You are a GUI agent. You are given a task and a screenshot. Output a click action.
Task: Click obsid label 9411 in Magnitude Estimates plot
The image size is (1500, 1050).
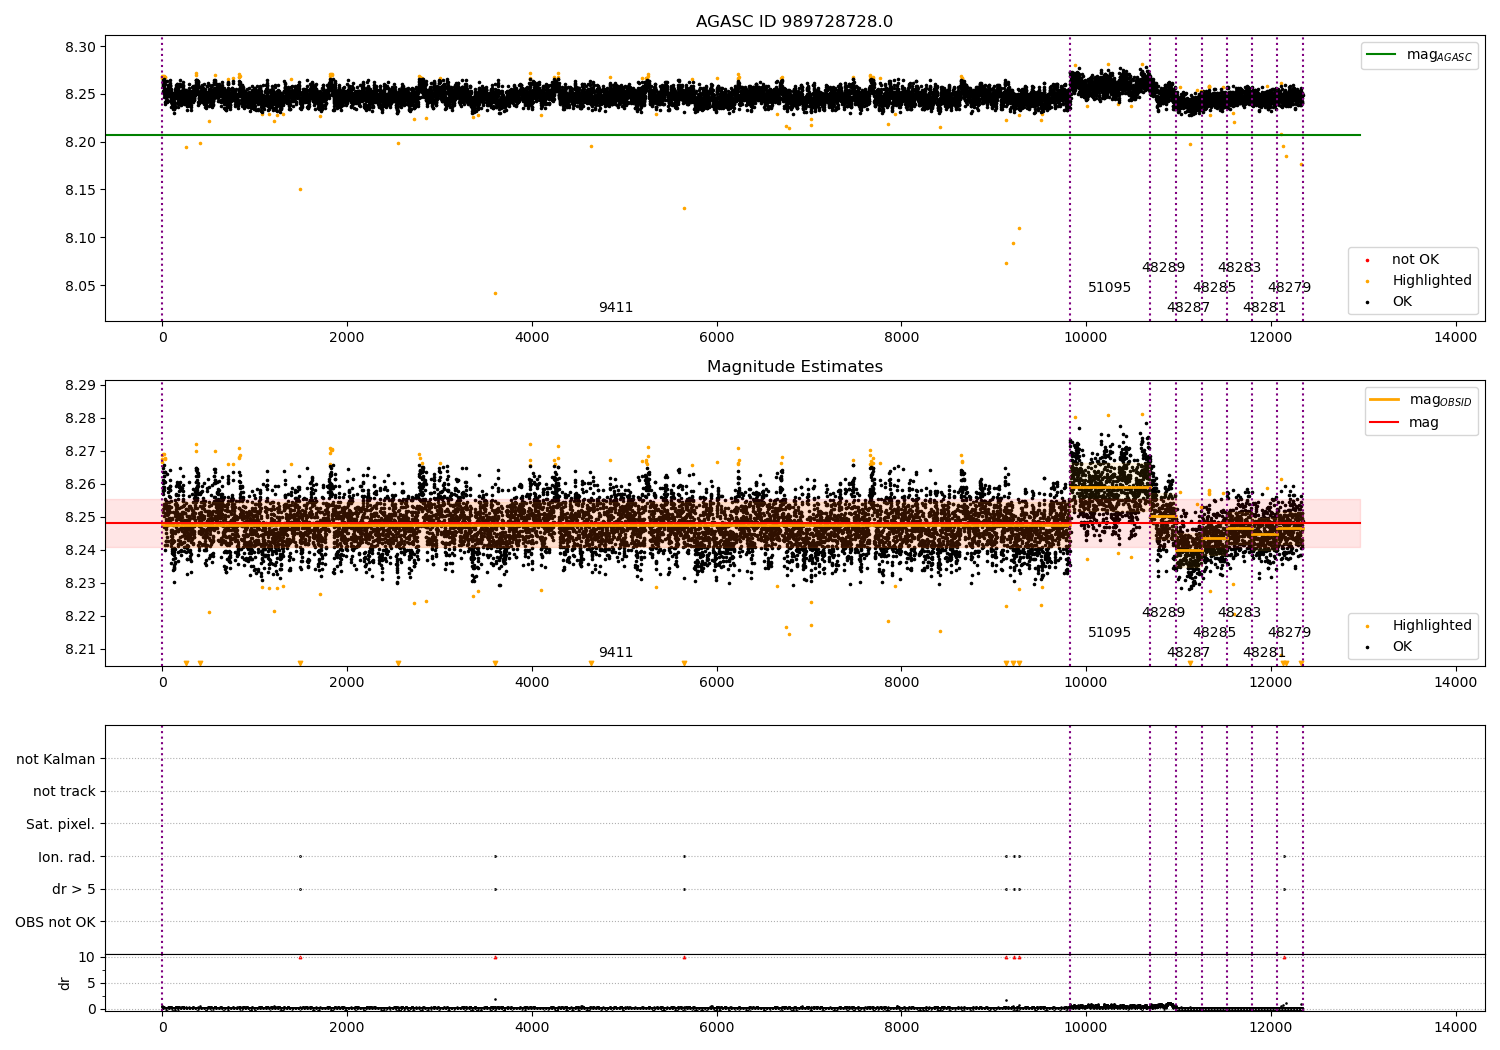click(616, 653)
